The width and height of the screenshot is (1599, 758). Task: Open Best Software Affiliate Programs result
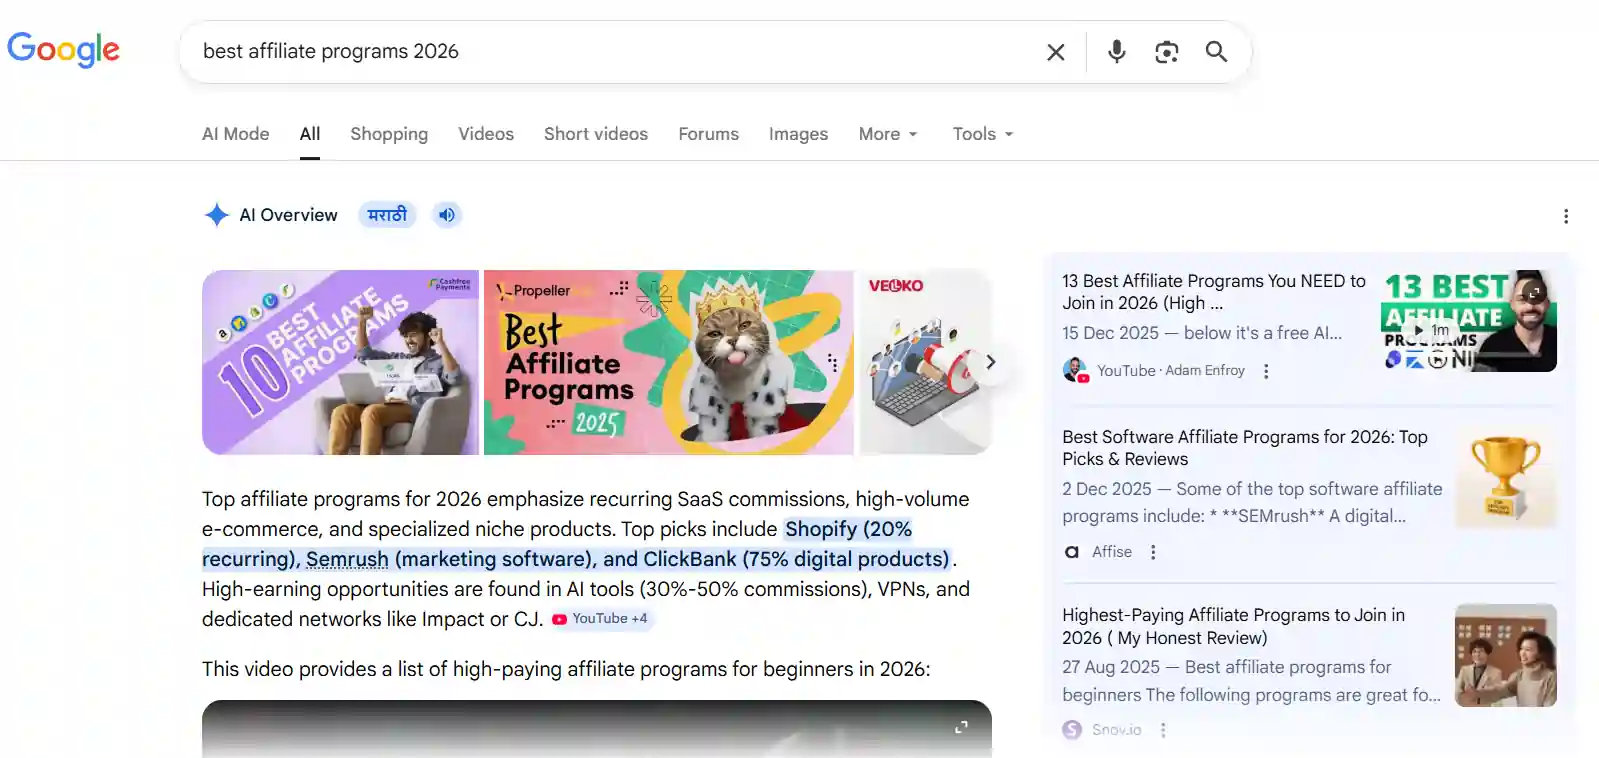pos(1245,448)
